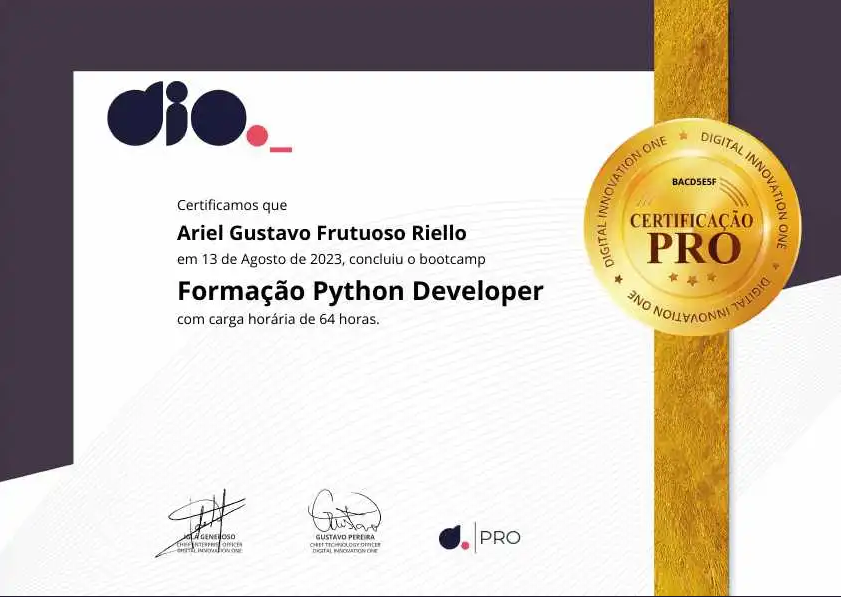Viewport: 841px width, 597px height.
Task: Click the name 'Ariel Gustavo Frutuoso Riello'
Action: [x=322, y=233]
